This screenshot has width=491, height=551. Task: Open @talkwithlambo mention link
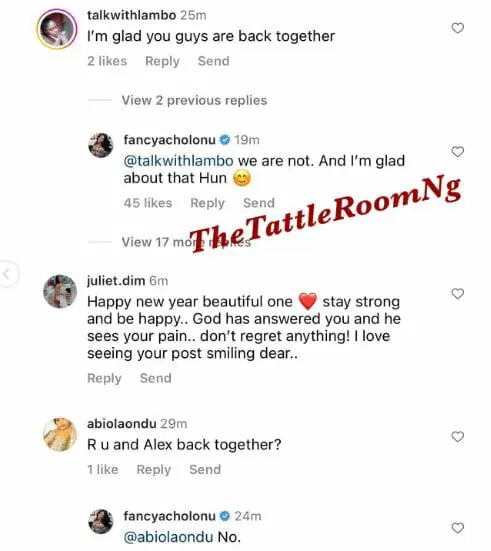coord(179,161)
